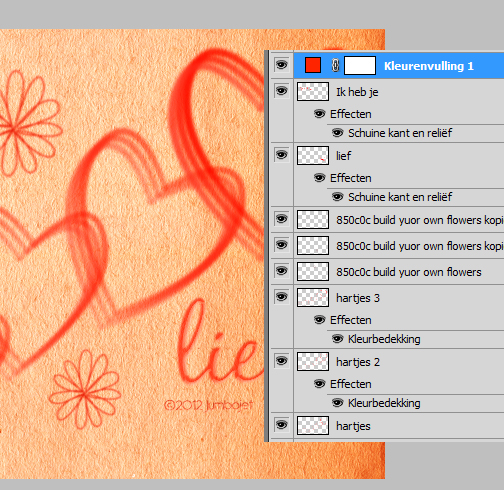
Task: Select Kleurbedekking text under hartjes 2
Action: (x=384, y=403)
